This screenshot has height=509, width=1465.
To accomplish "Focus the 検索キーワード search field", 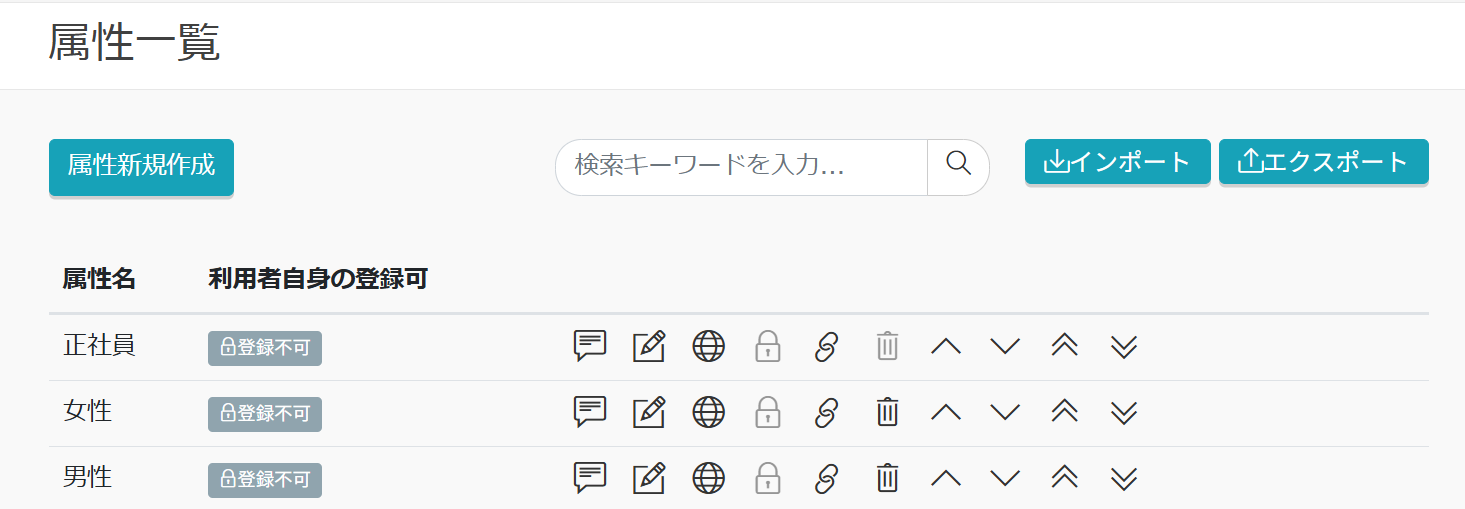I will coord(742,166).
